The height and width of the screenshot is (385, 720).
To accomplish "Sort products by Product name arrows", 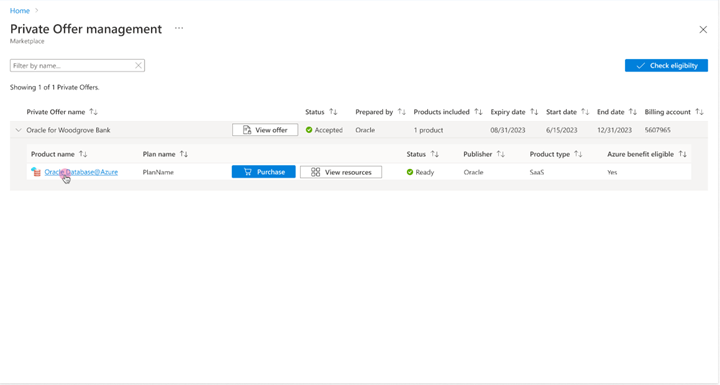I will [x=83, y=154].
